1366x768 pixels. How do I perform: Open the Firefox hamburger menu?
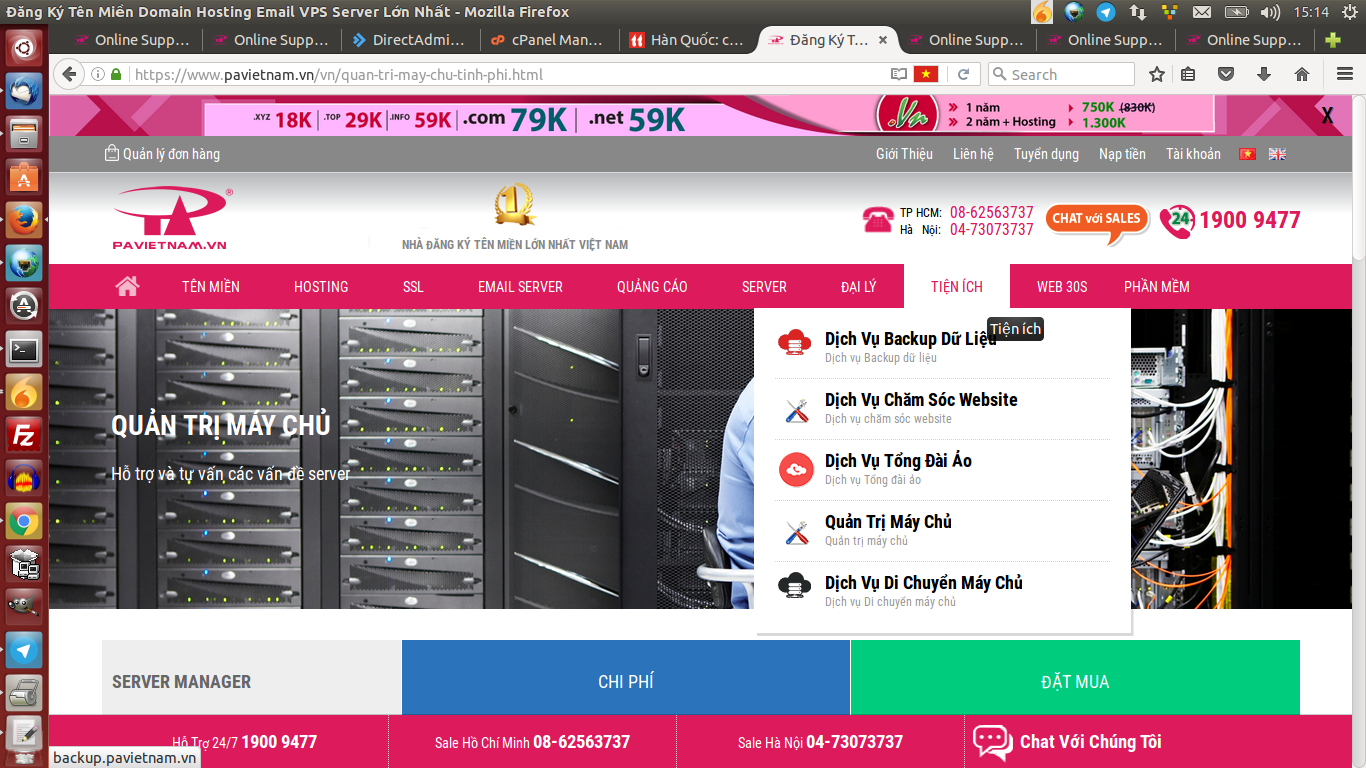click(1345, 74)
